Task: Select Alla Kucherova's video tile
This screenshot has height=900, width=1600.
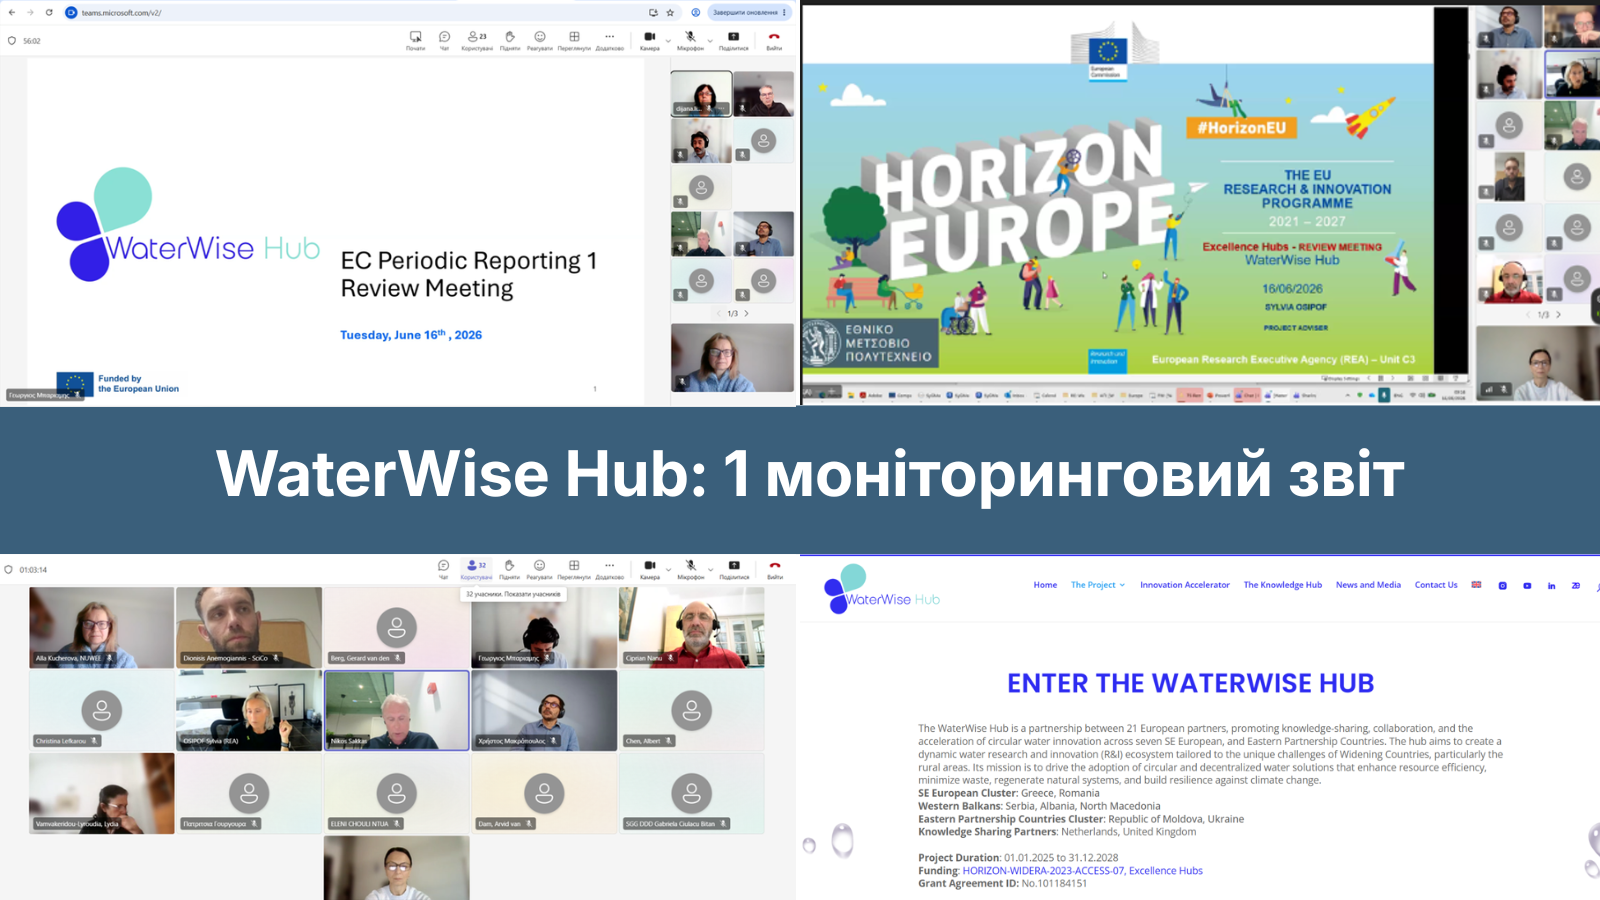Action: click(x=102, y=627)
